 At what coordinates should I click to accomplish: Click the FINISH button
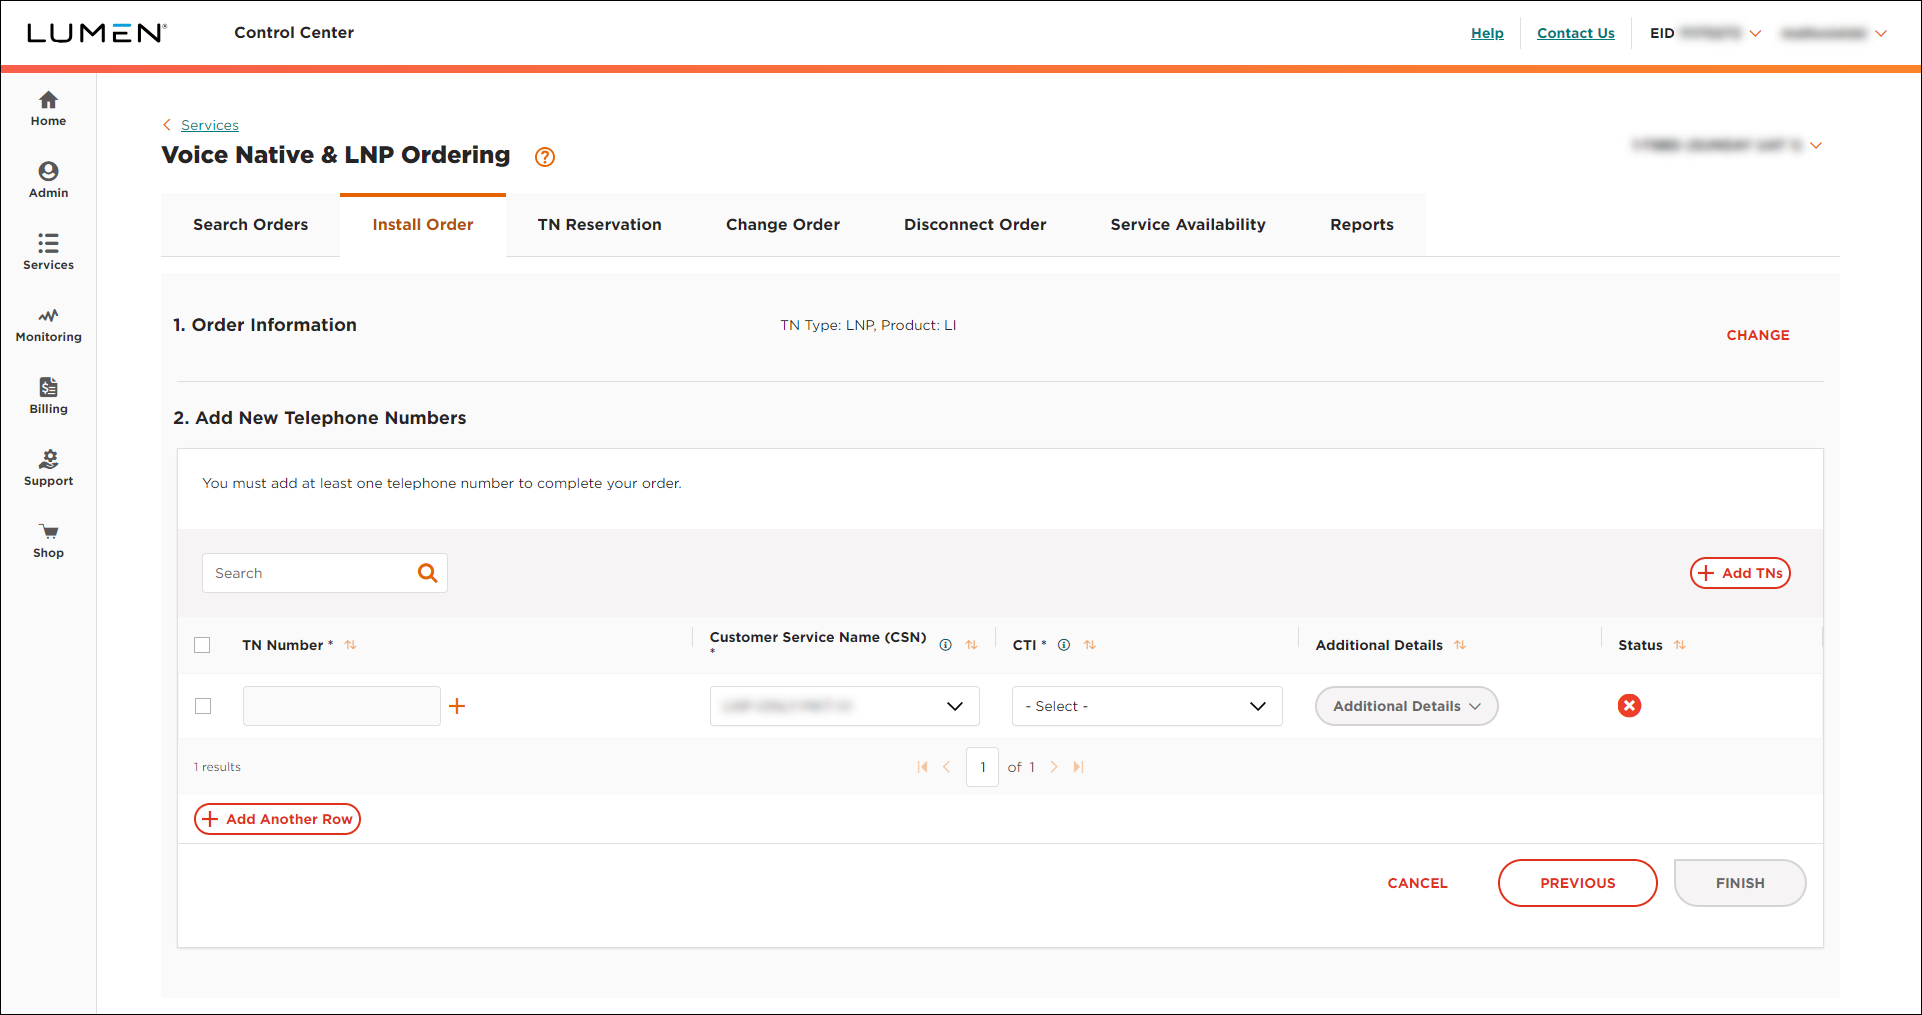[x=1740, y=883]
